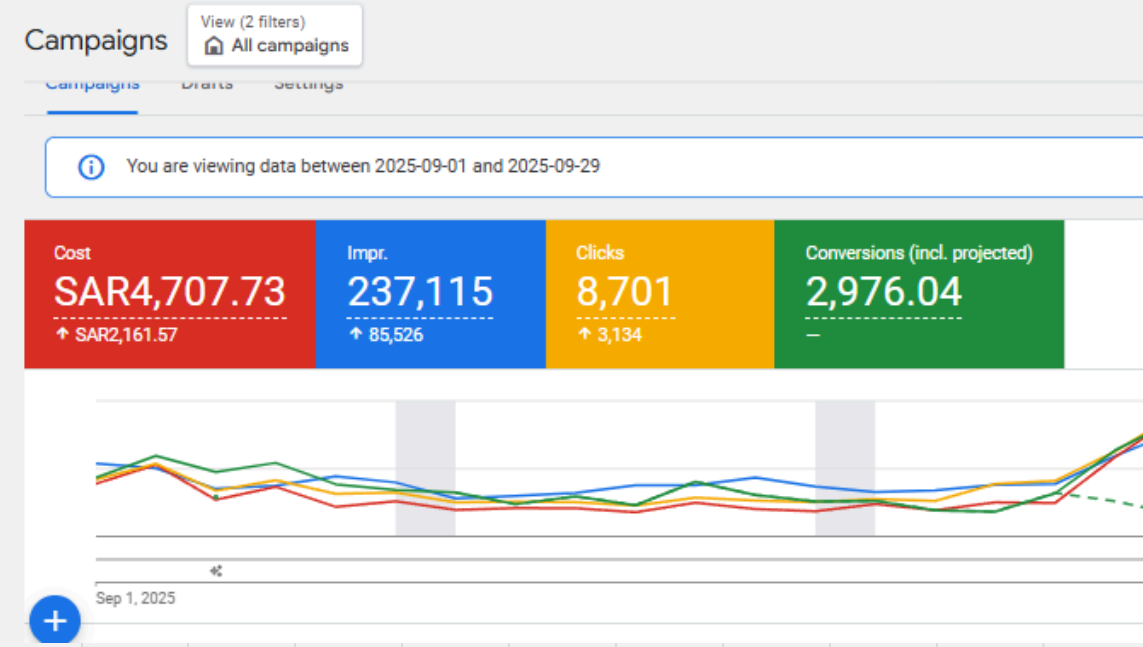This screenshot has width=1143, height=647.
Task: Expand the empty metric slot after Conversions
Action: 1103,294
